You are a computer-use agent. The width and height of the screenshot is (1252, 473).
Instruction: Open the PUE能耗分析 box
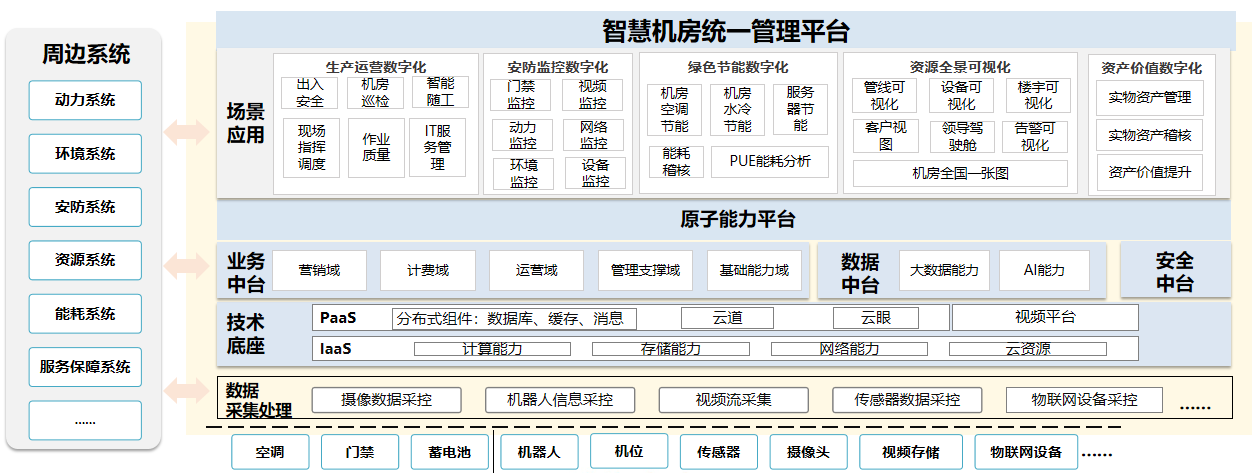point(769,161)
